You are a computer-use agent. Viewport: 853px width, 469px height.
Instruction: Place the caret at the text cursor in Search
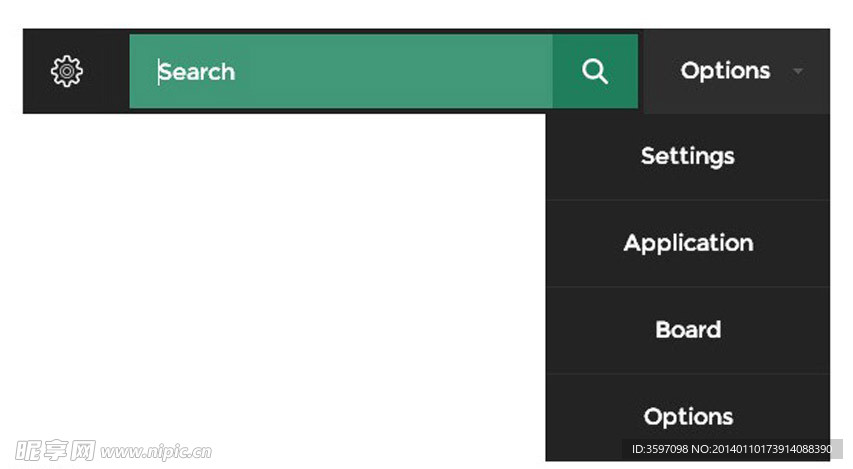click(158, 72)
